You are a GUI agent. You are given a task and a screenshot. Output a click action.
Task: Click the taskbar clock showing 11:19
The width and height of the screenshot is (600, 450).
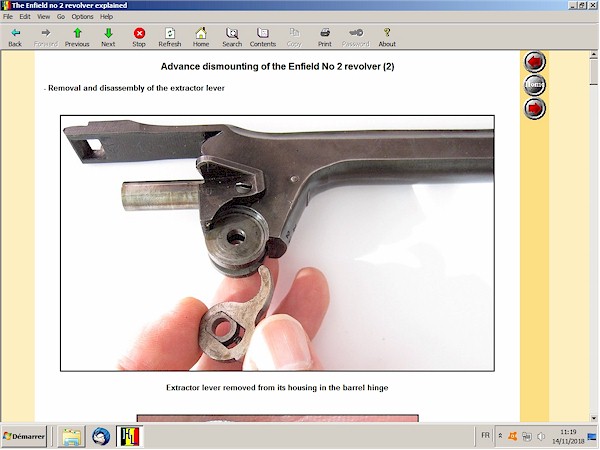point(568,436)
